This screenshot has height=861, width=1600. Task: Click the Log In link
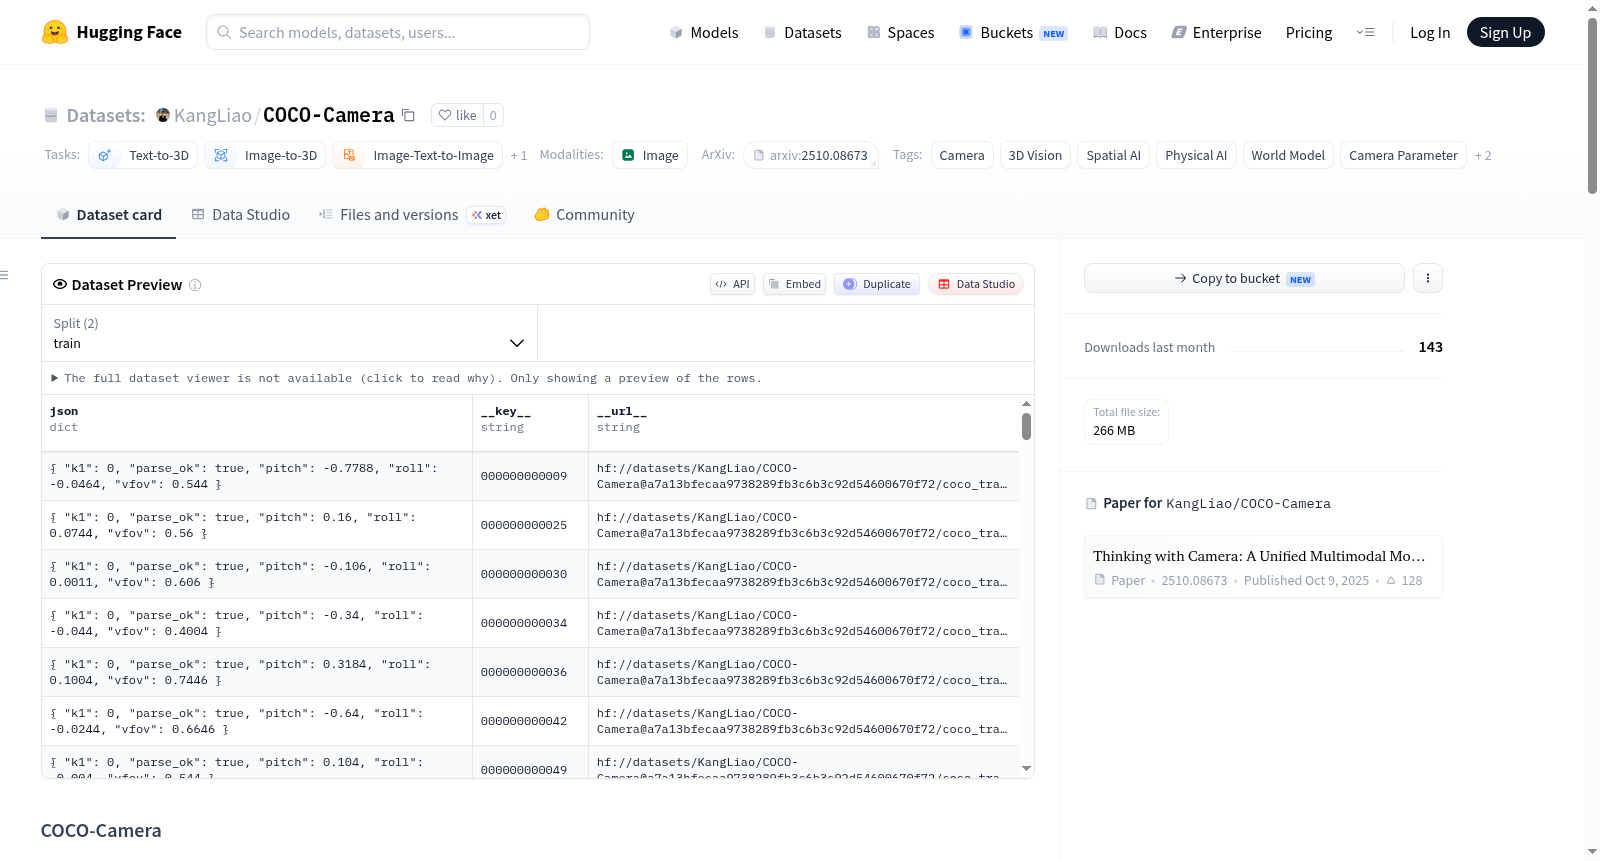click(1430, 32)
